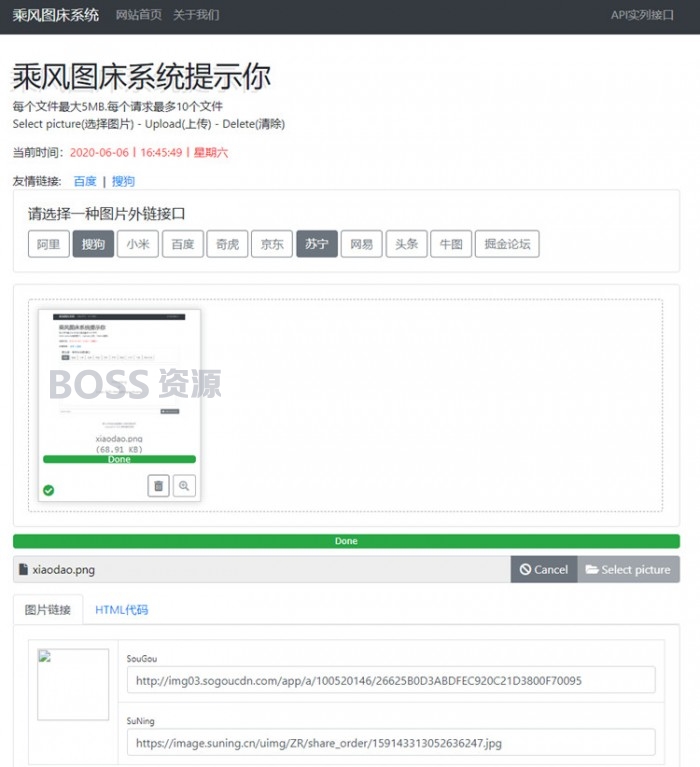
Task: Click the SuNing image URL field
Action: point(391,743)
